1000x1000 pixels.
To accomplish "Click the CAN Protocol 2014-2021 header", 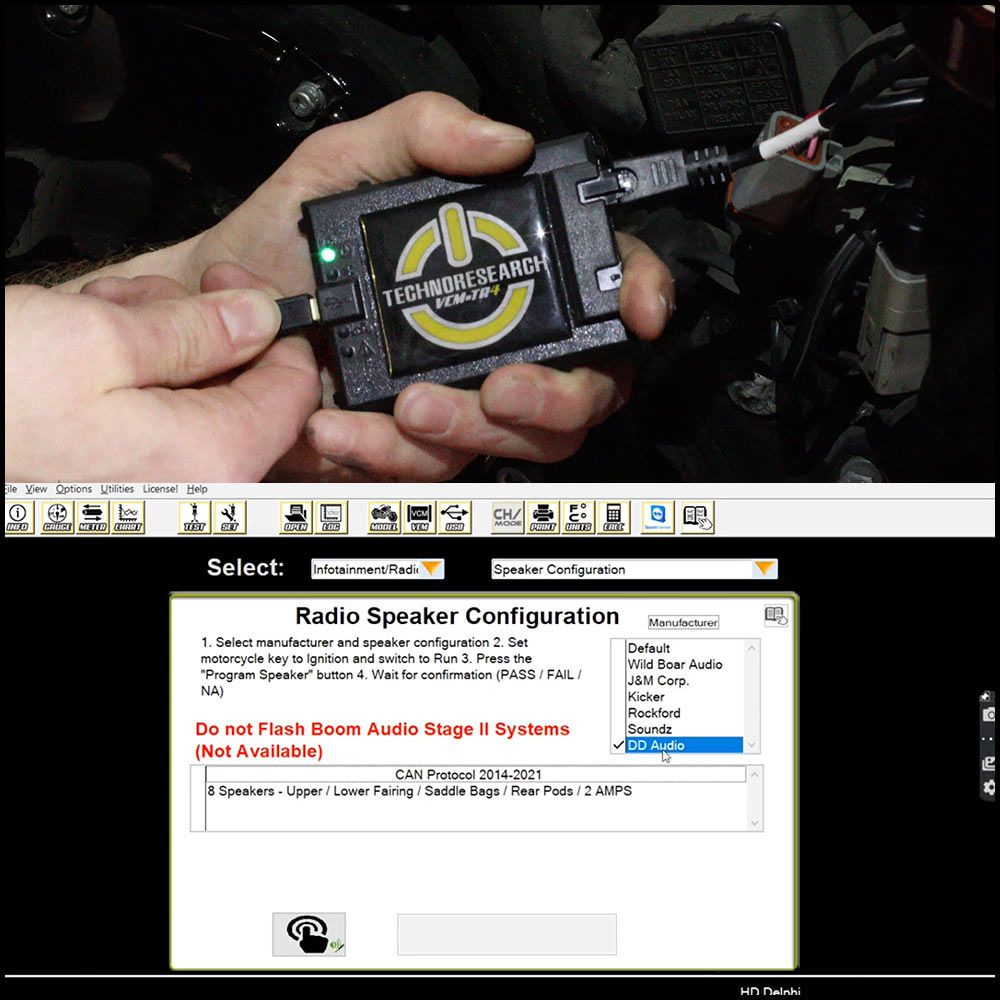I will coord(475,774).
